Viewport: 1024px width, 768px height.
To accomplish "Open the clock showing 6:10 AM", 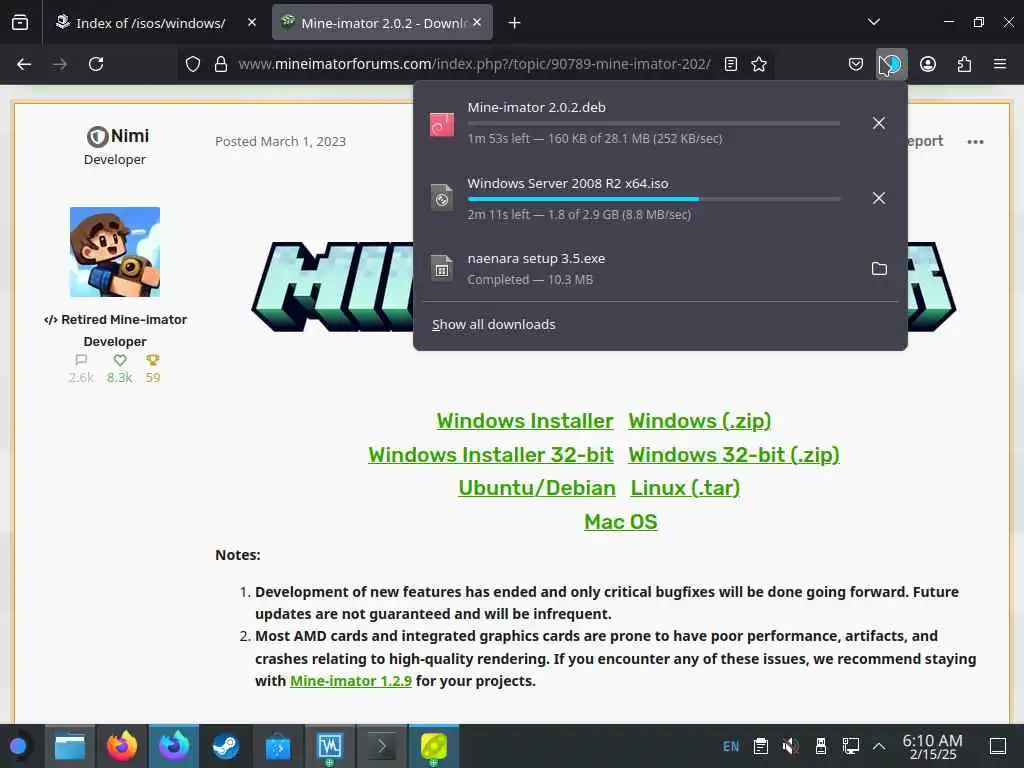I will pyautogui.click(x=932, y=746).
